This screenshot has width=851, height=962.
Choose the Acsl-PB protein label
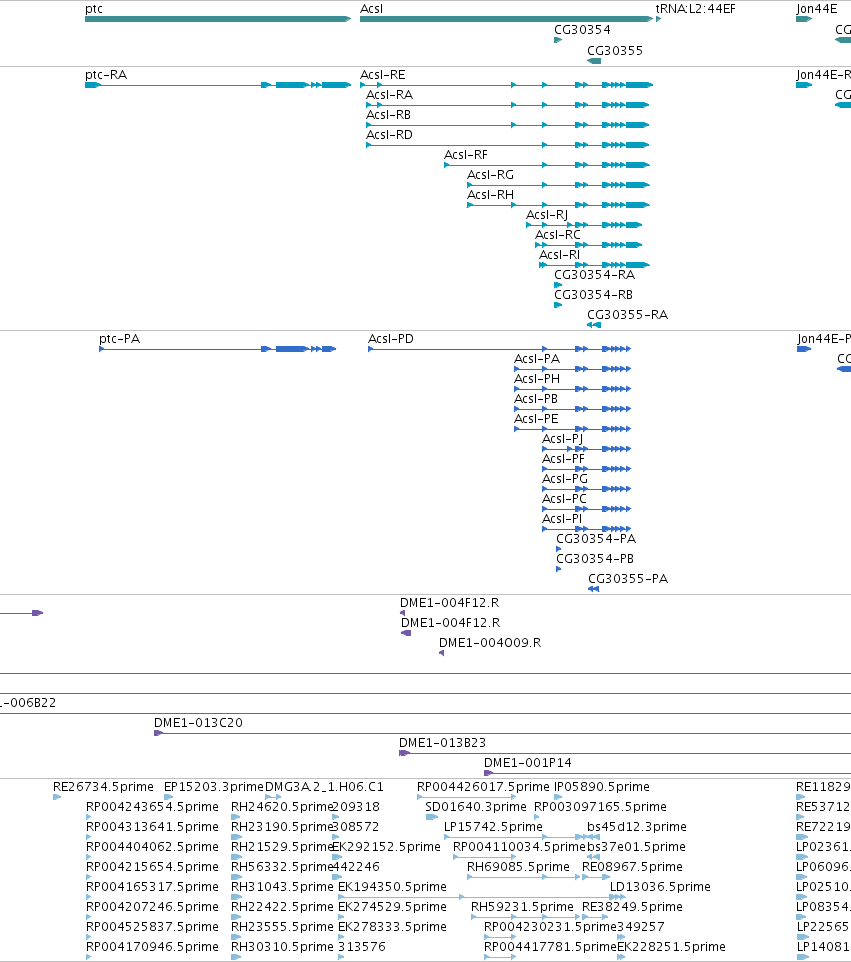pyautogui.click(x=536, y=399)
